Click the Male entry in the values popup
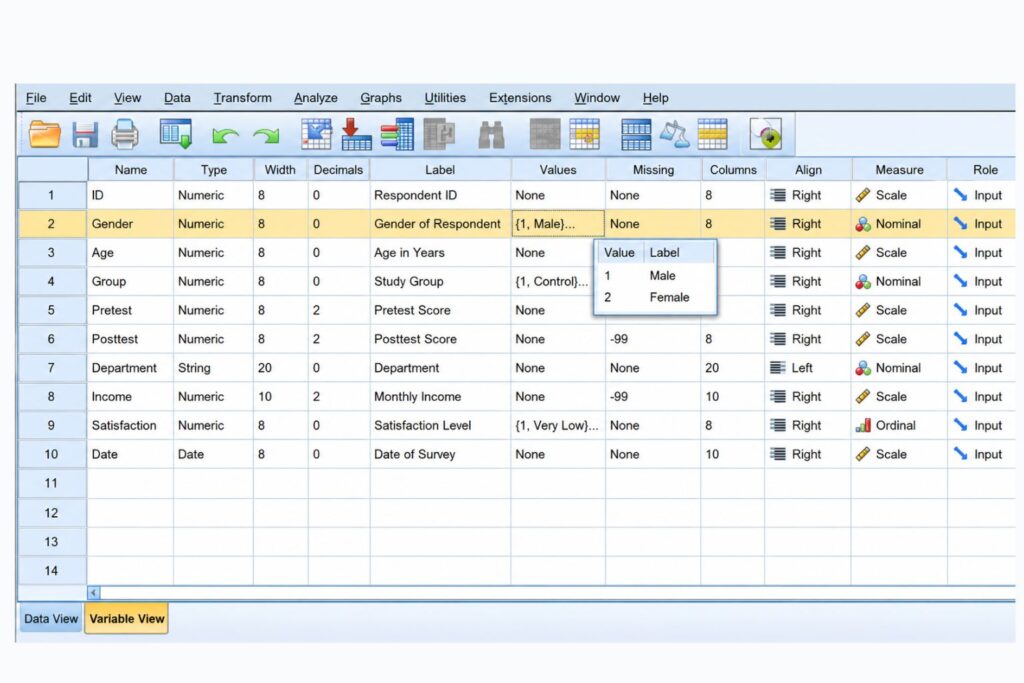This screenshot has width=1024, height=683. click(x=662, y=276)
